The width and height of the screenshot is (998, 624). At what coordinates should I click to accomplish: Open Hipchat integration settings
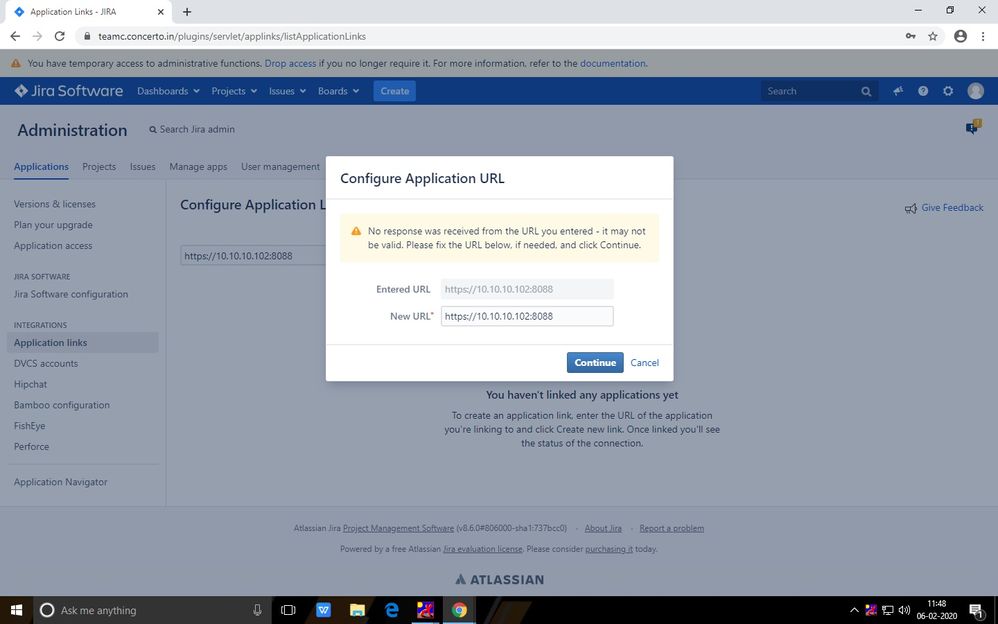point(31,385)
